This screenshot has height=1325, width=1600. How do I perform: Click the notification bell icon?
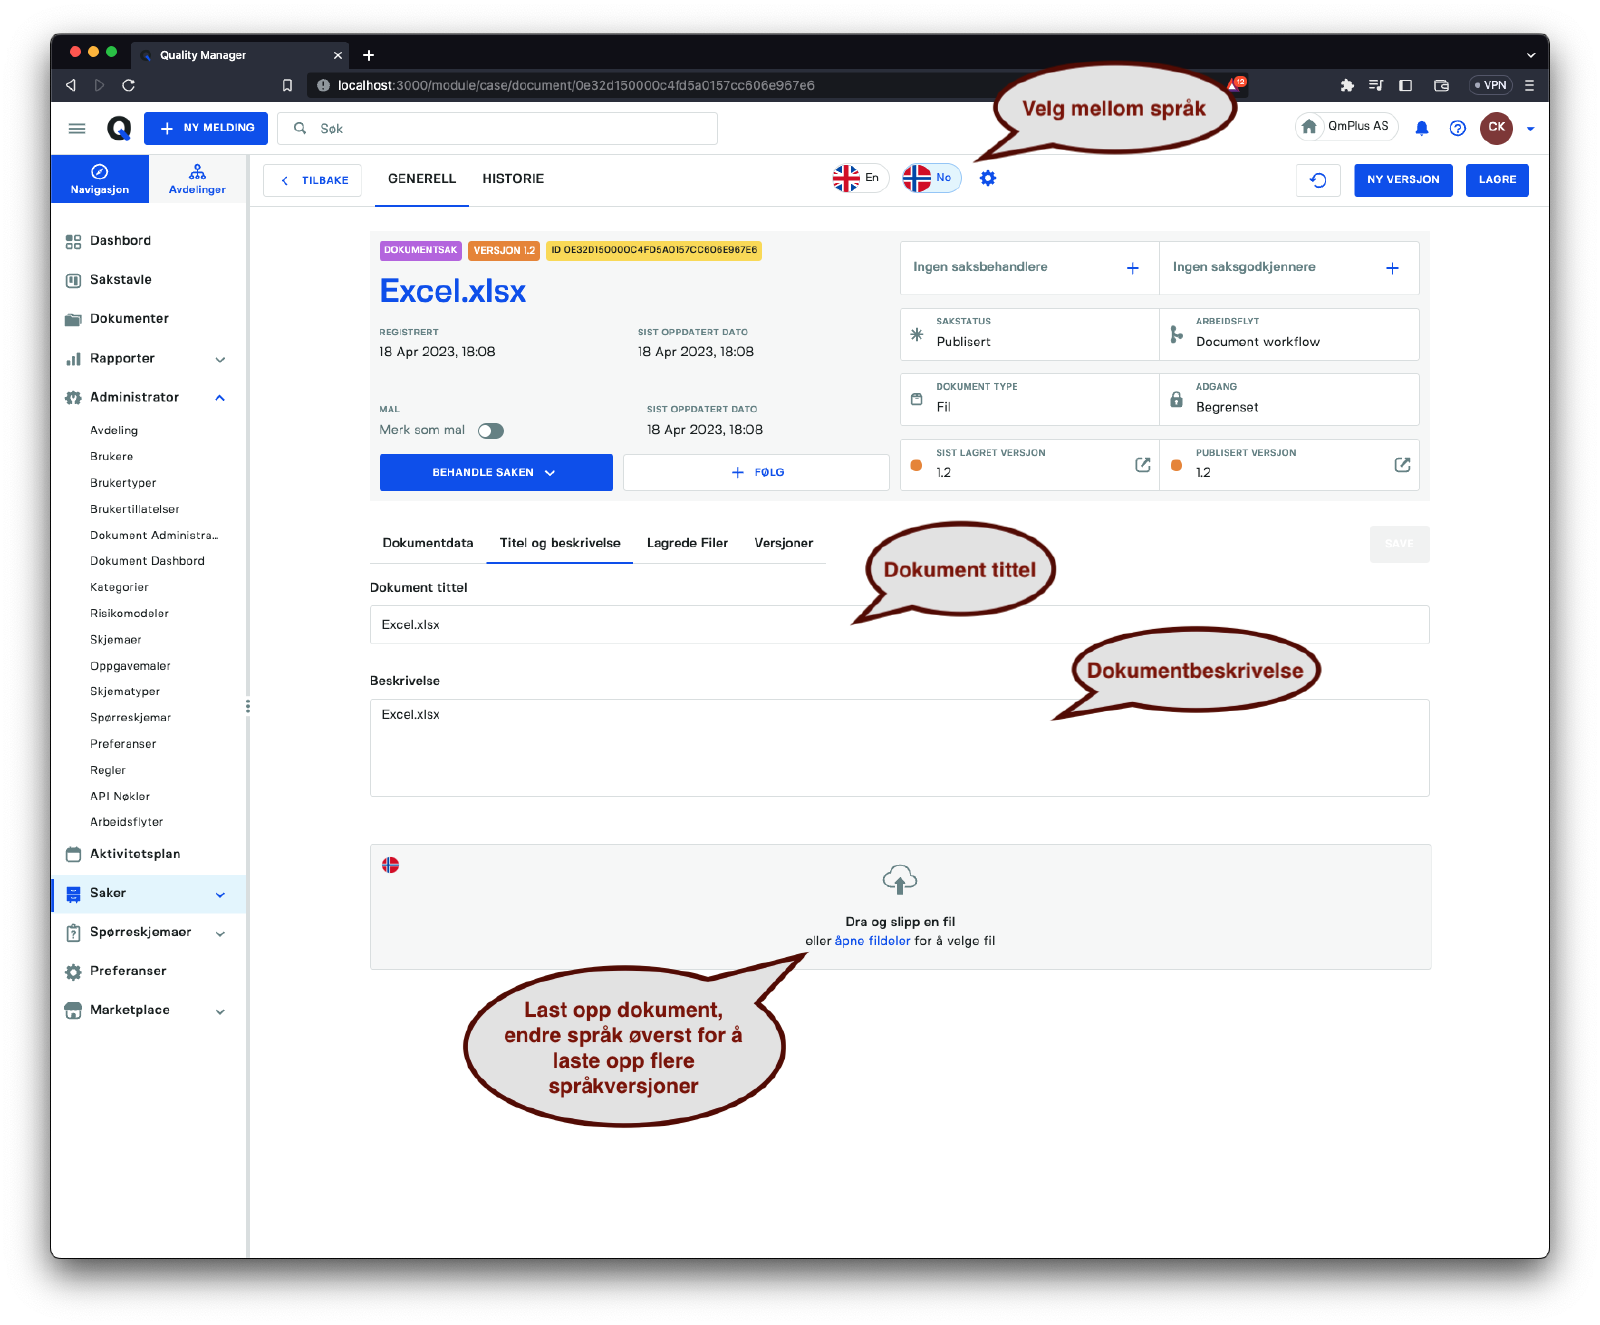point(1421,128)
